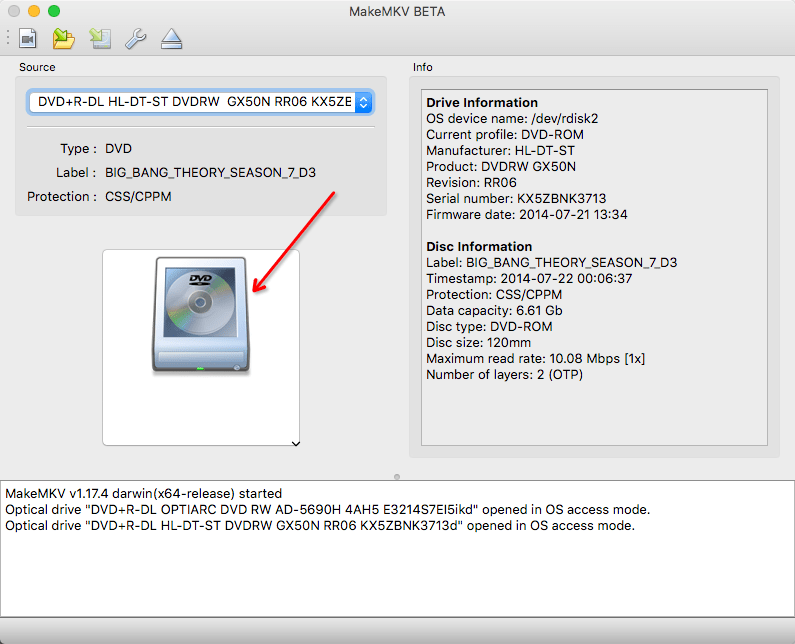The image size is (795, 644).
Task: Click the splitter handle above the log
Action: [397, 476]
